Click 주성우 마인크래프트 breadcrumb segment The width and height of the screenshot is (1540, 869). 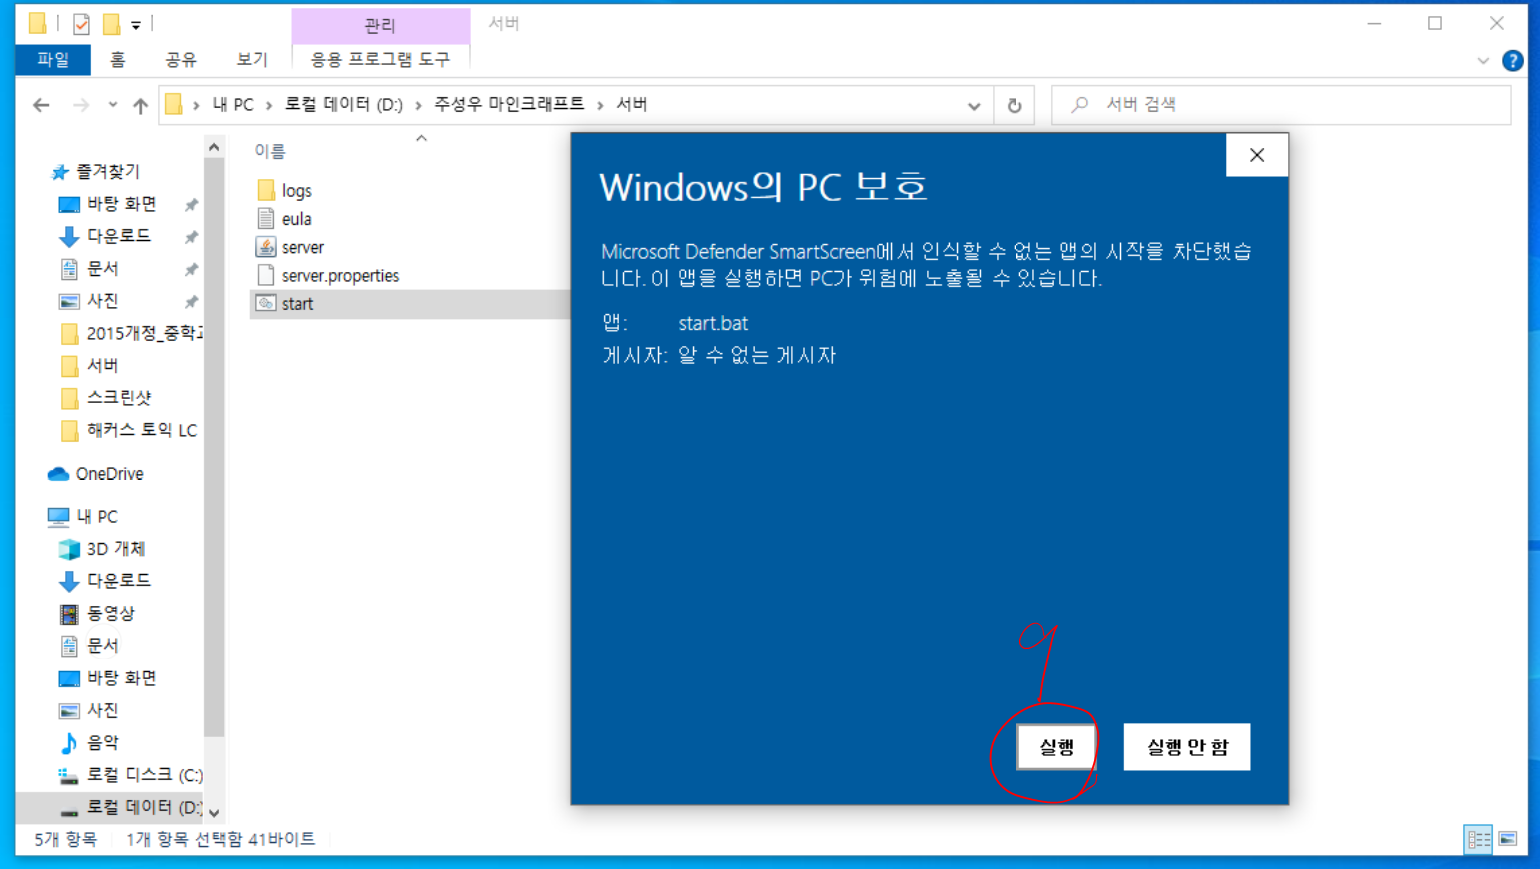tap(509, 105)
